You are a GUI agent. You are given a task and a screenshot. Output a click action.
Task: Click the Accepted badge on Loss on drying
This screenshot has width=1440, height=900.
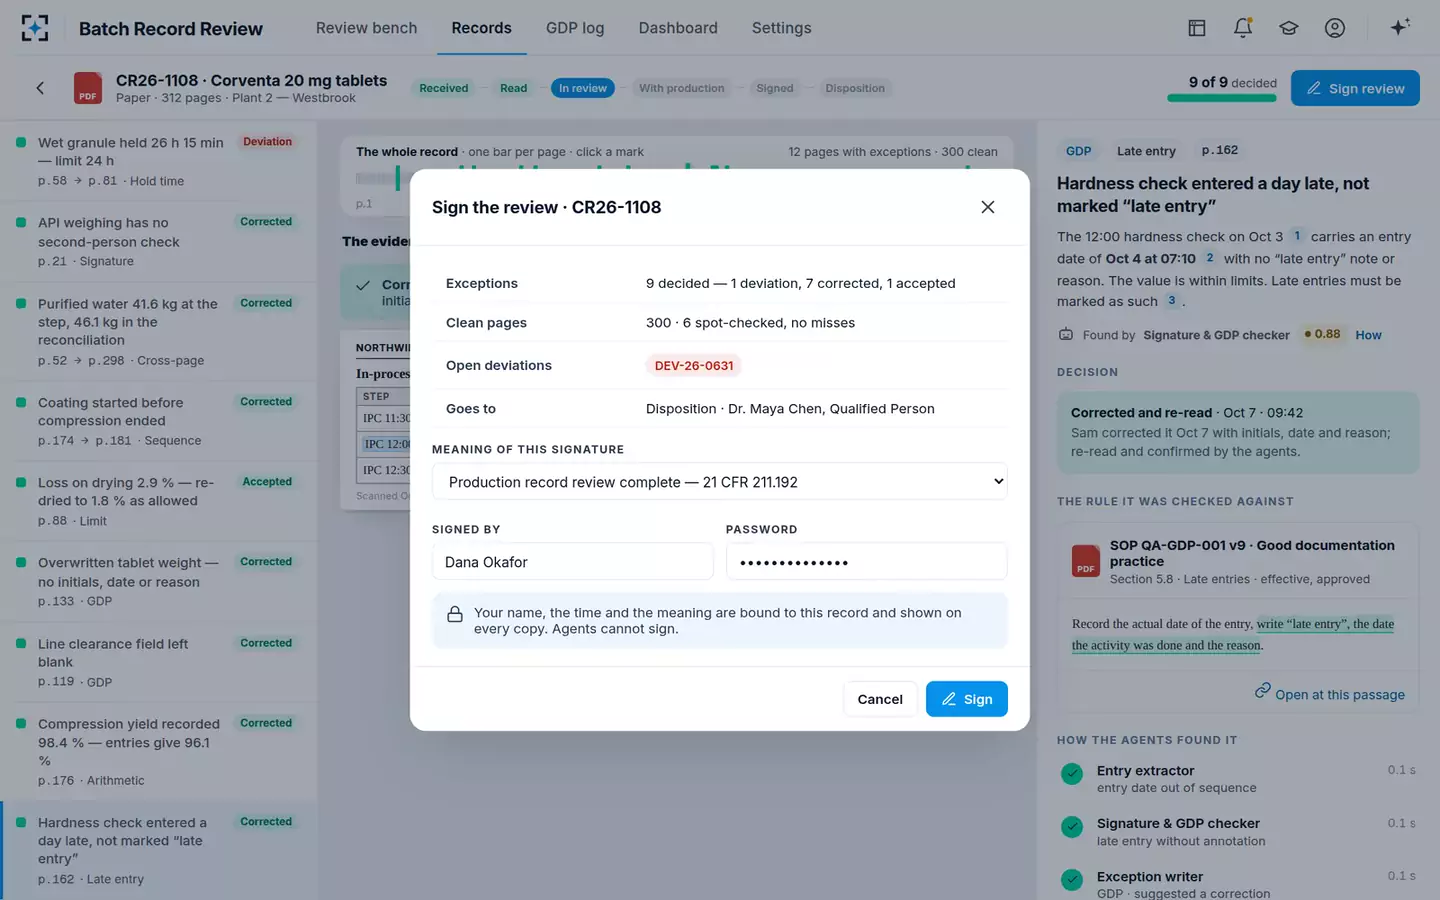coord(267,482)
